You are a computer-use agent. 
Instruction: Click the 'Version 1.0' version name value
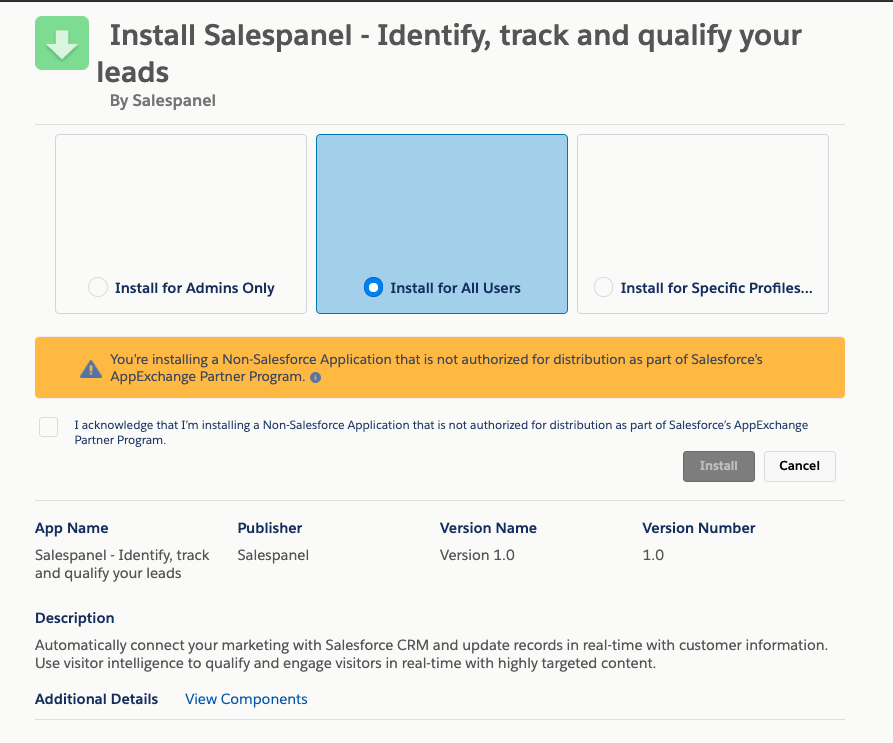477,555
